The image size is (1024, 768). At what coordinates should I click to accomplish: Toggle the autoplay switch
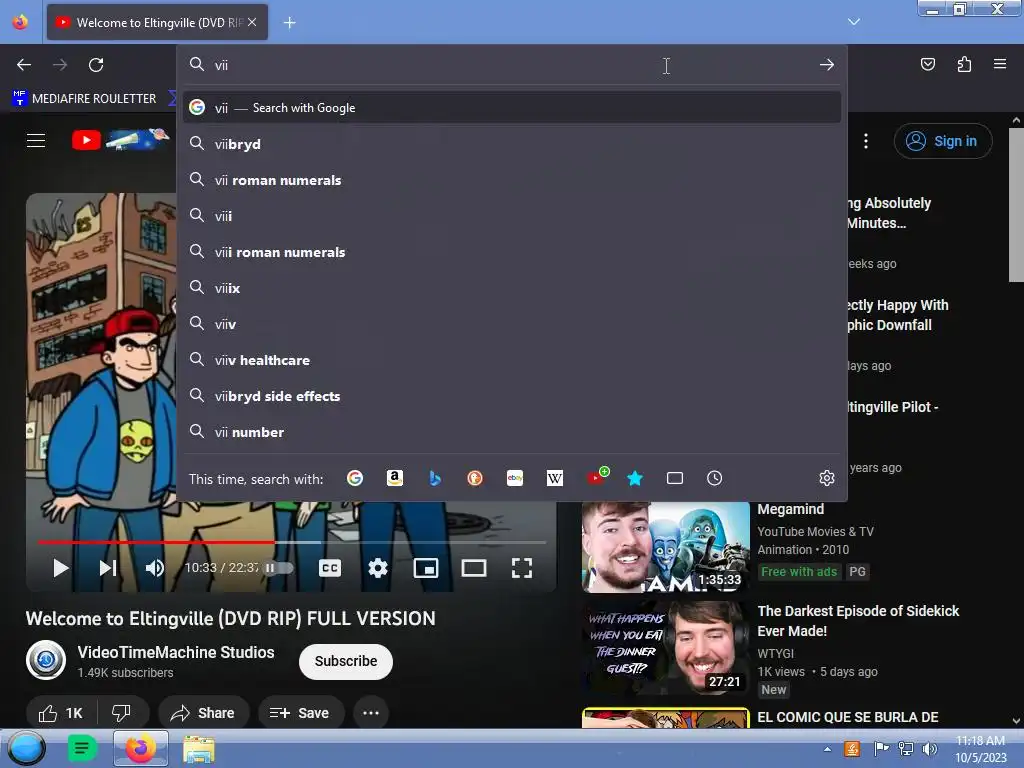pyautogui.click(x=278, y=568)
